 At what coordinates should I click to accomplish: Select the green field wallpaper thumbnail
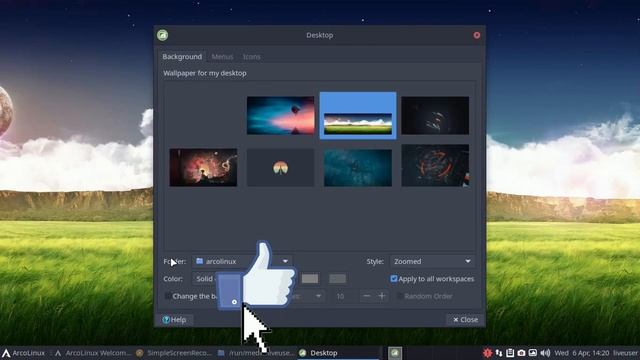click(358, 116)
